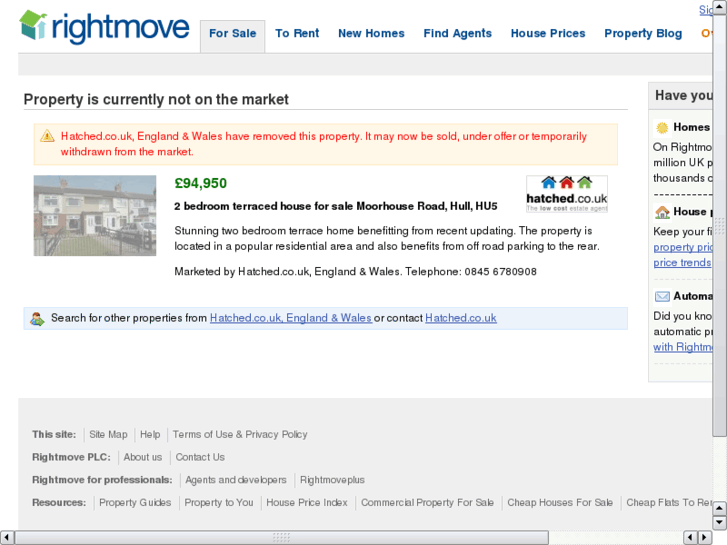Open Commercial Property For Sale link

tap(427, 503)
